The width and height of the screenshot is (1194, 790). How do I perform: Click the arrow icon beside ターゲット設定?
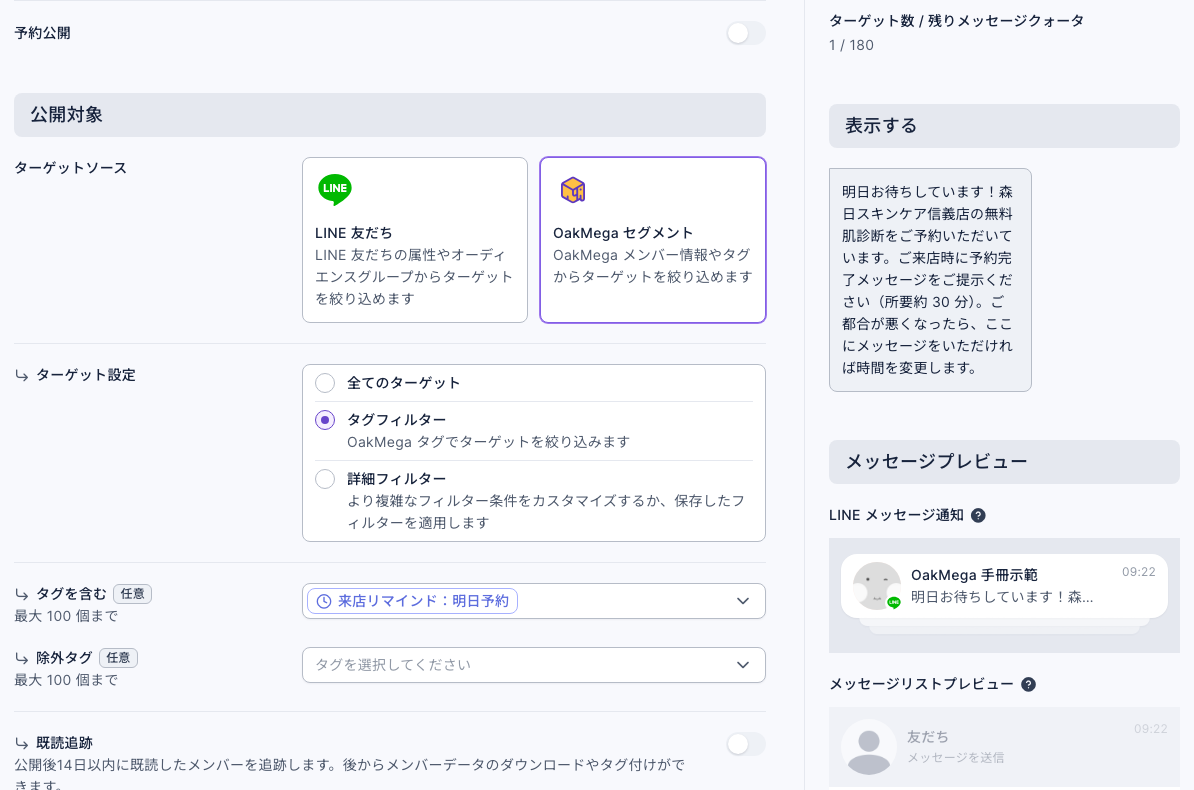click(22, 376)
